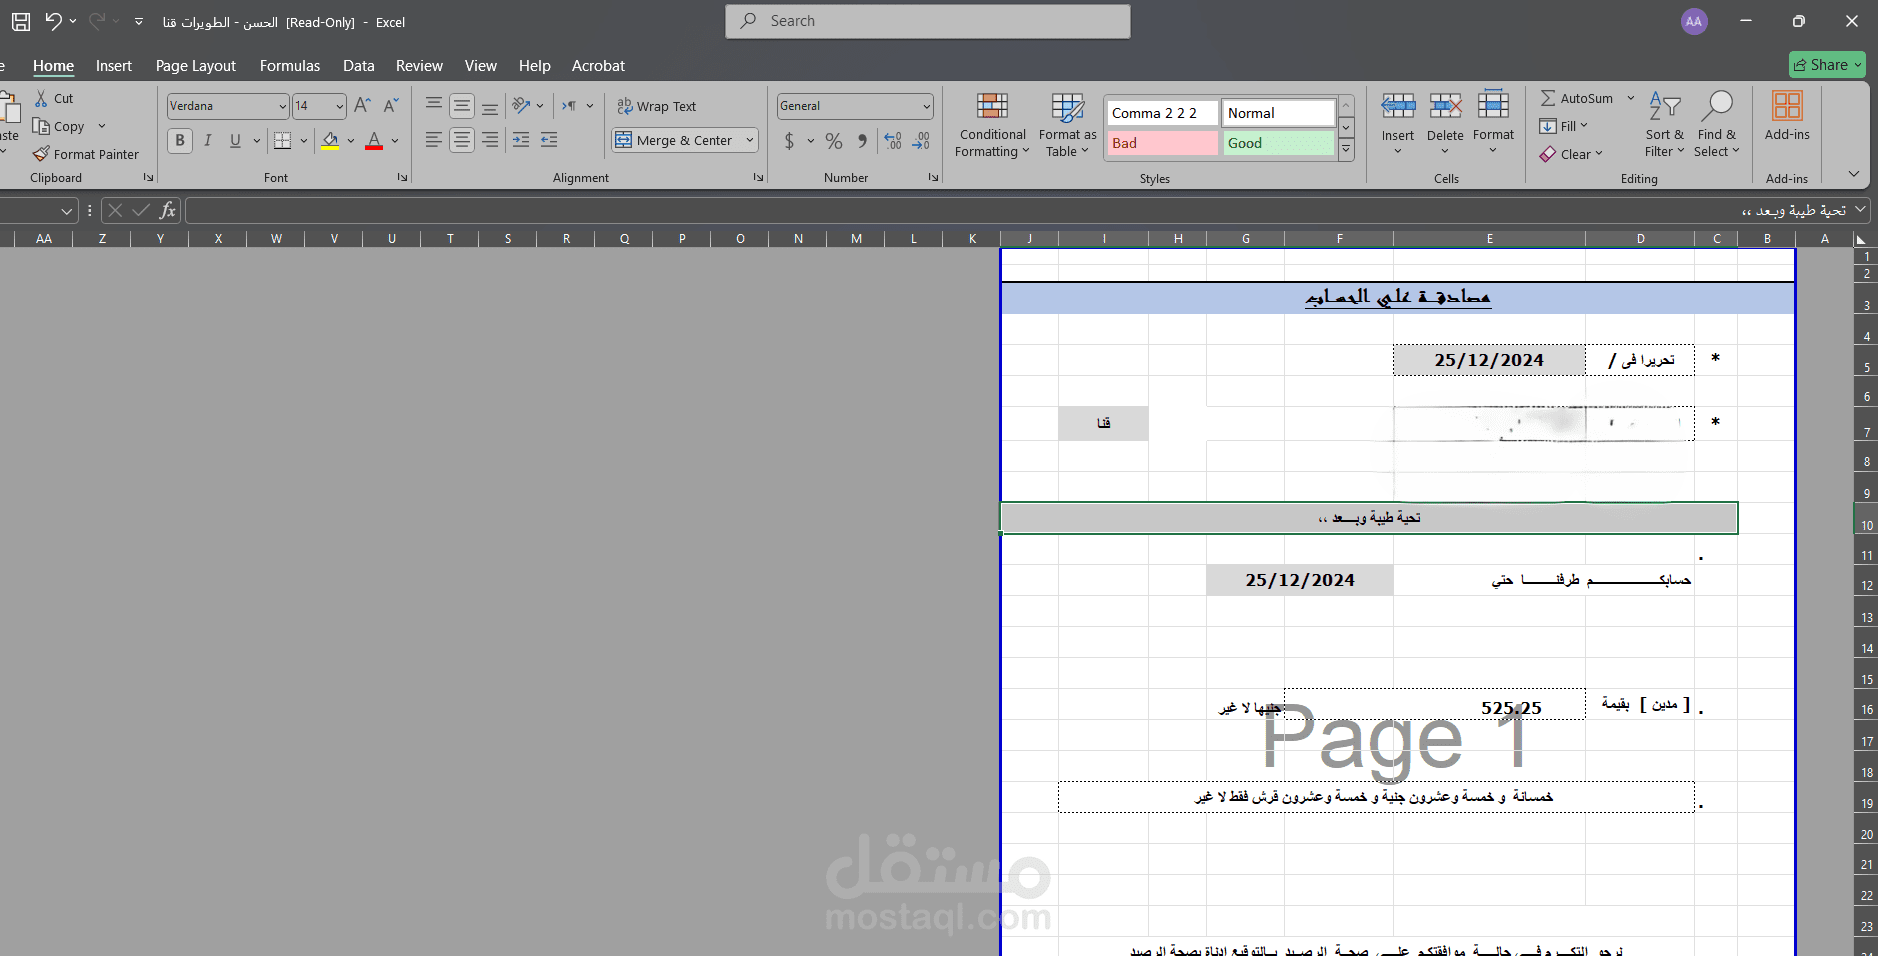The width and height of the screenshot is (1878, 956).
Task: Open the General number format dropdown
Action: (927, 106)
